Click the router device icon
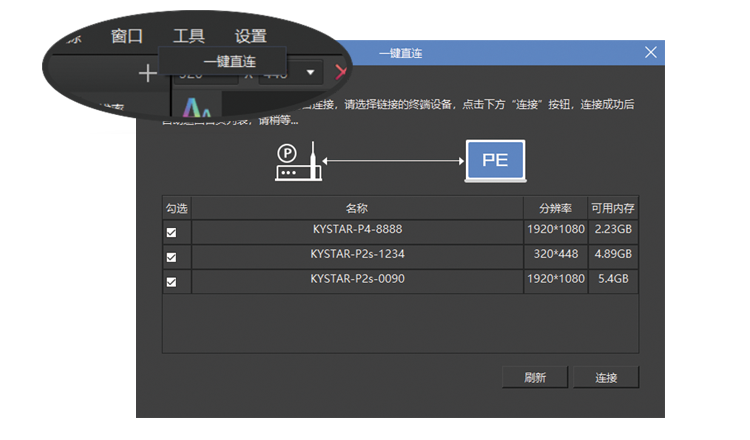The height and width of the screenshot is (440, 750). [x=297, y=162]
